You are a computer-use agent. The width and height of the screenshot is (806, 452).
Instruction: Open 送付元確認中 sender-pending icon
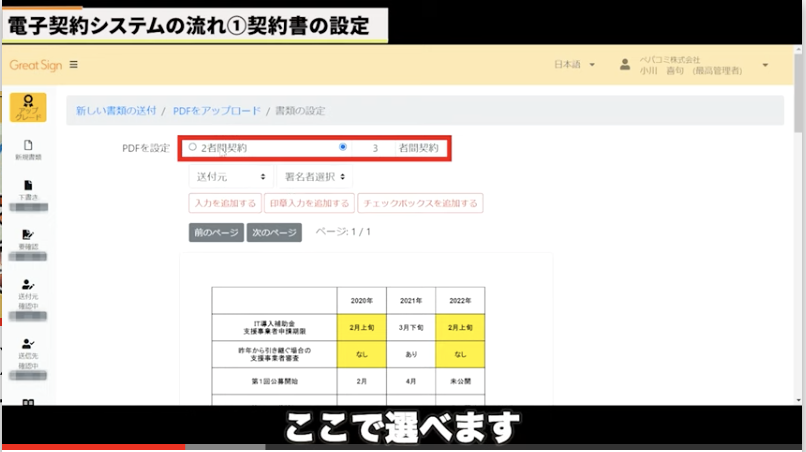[28, 285]
